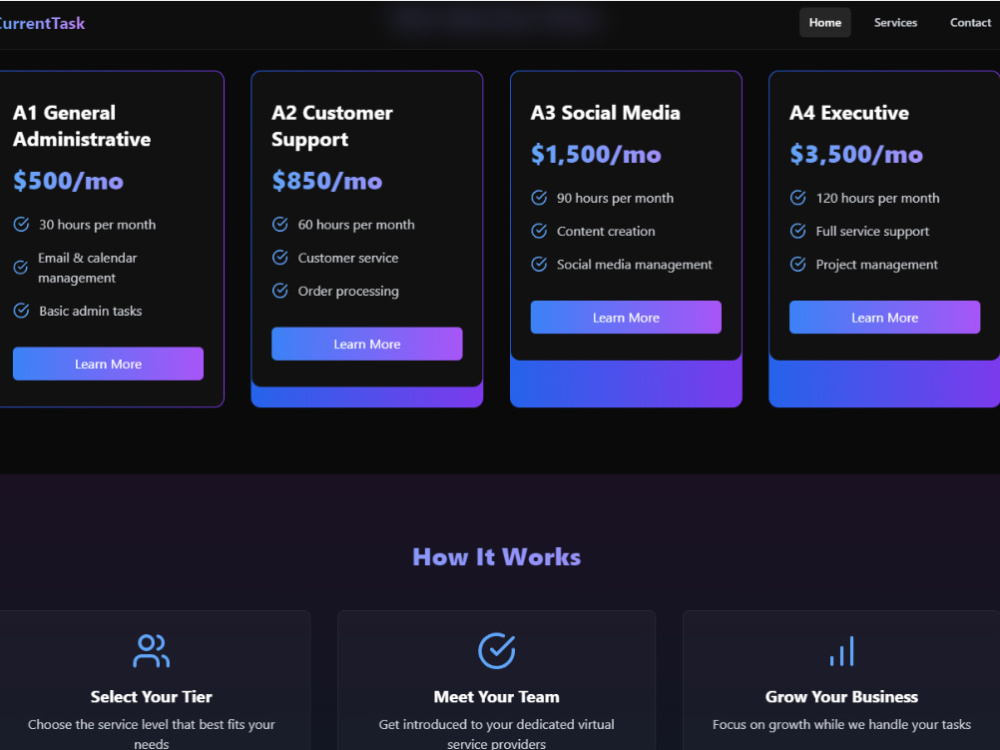Click 'Focus on growth' description text
The height and width of the screenshot is (750, 1000).
coord(841,724)
